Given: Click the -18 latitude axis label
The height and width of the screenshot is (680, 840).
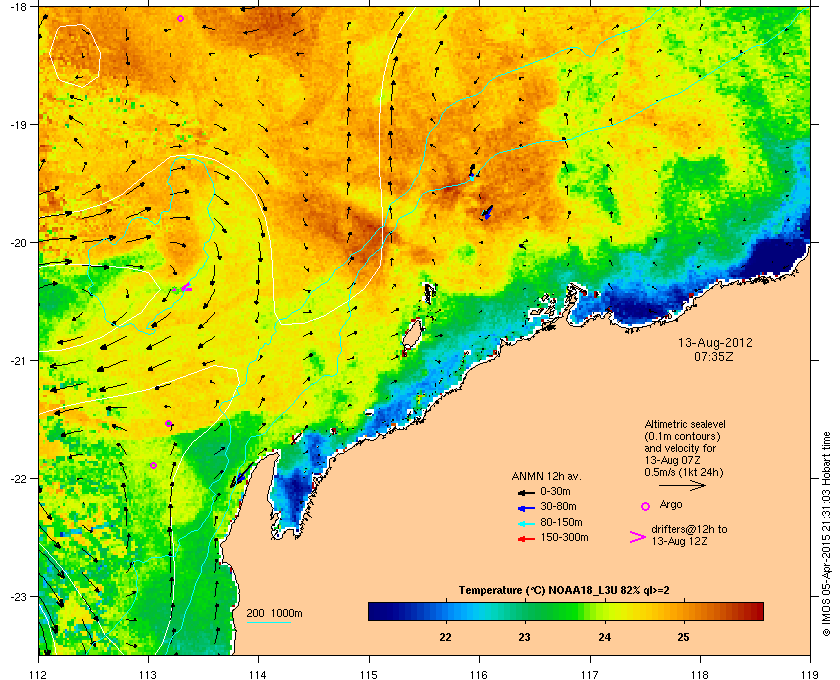Looking at the screenshot, I should (x=17, y=6).
